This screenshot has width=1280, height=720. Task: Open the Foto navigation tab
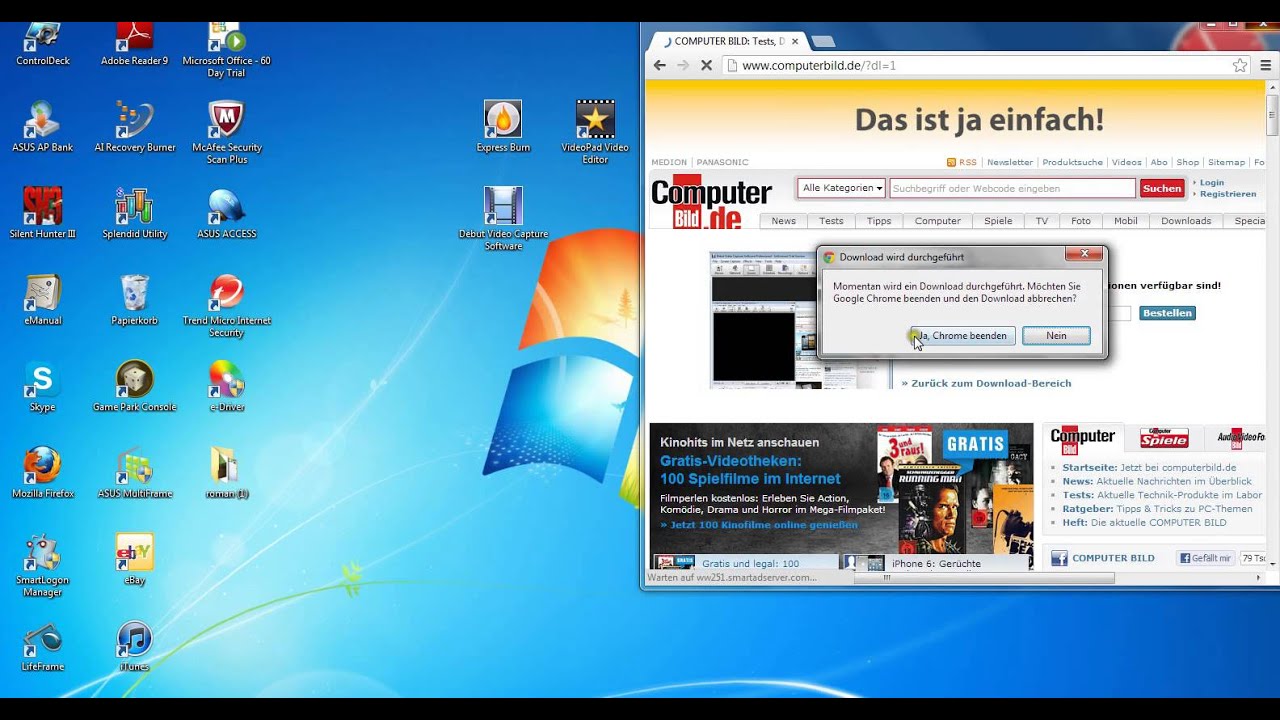point(1081,221)
